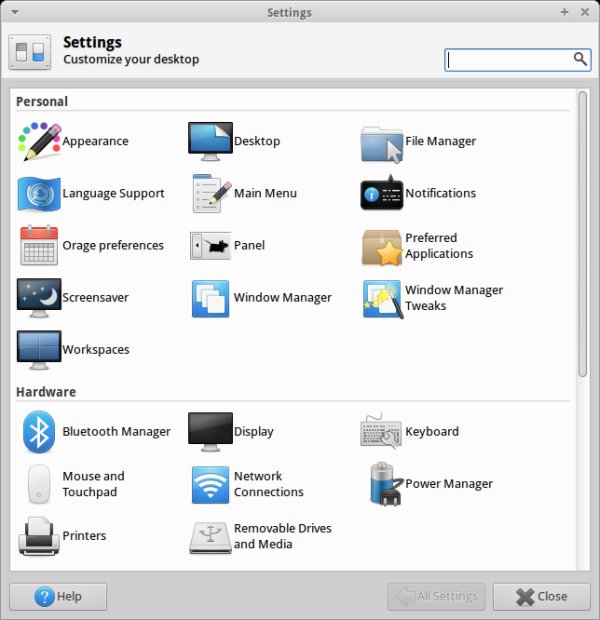Click the vertical scrollbar handle
The width and height of the screenshot is (600, 620).
(x=582, y=234)
